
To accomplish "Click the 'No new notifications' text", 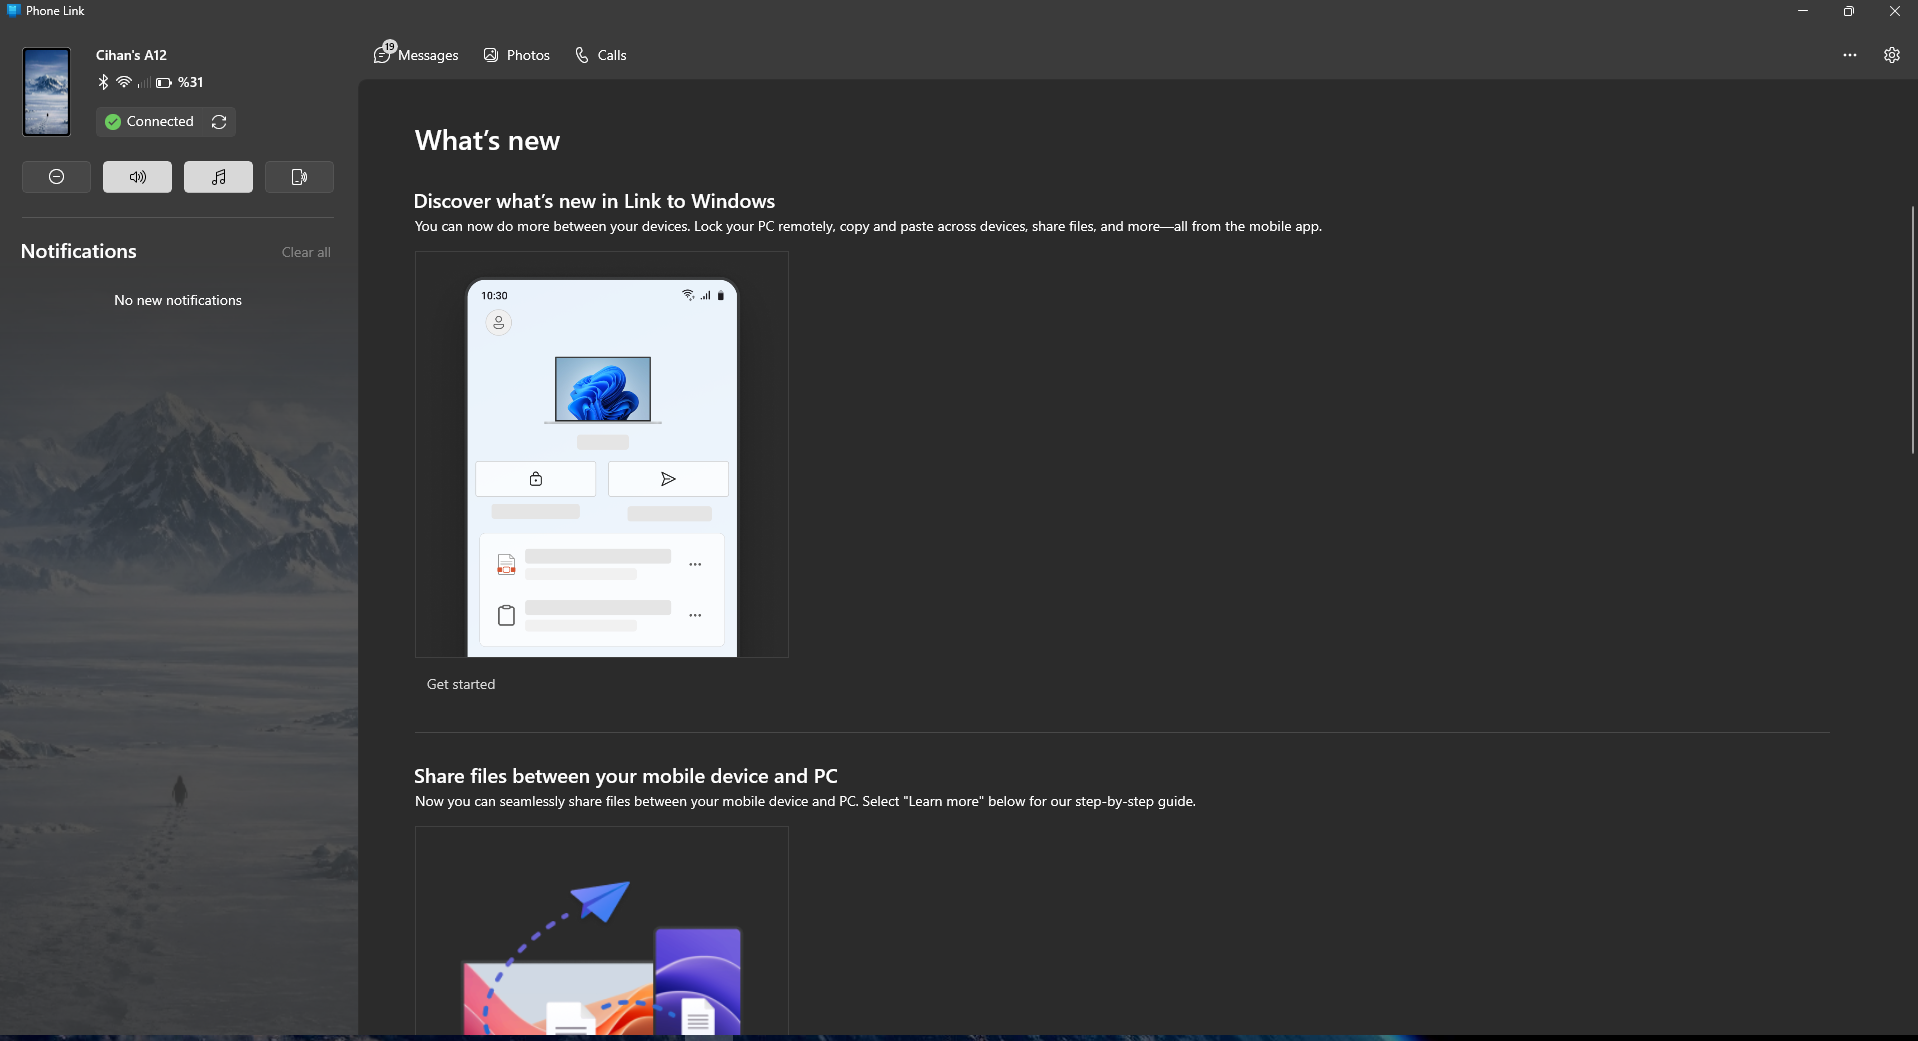I will click(178, 300).
